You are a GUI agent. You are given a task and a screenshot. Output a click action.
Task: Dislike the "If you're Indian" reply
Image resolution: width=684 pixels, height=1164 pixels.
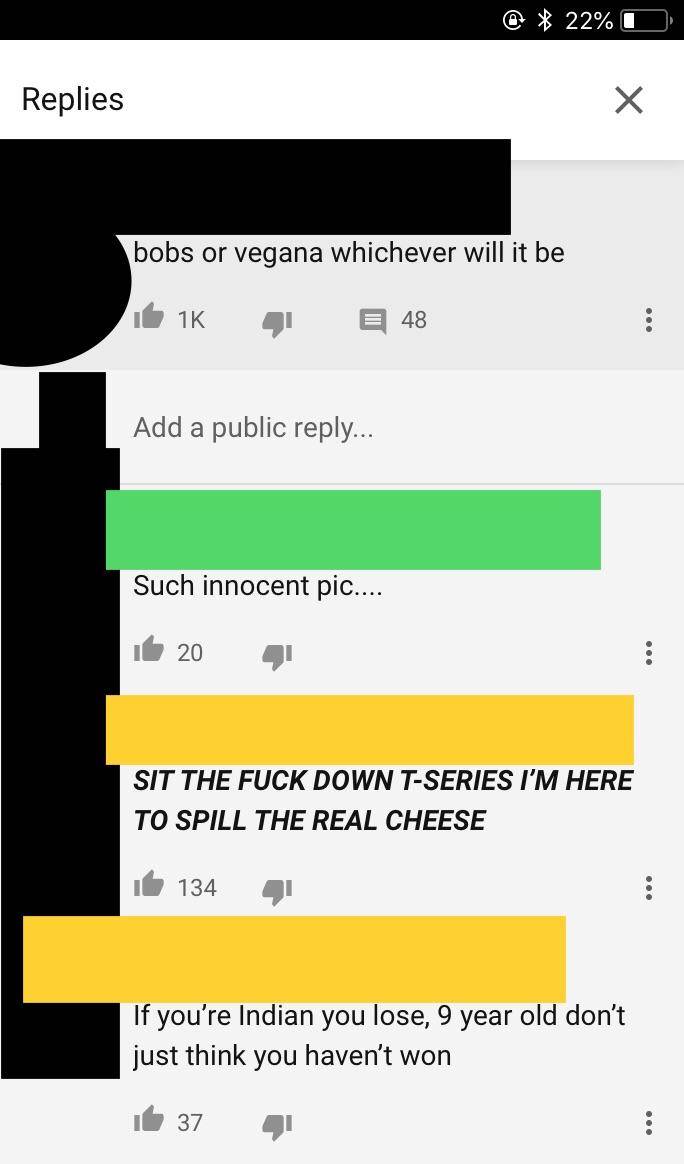pyautogui.click(x=278, y=1125)
